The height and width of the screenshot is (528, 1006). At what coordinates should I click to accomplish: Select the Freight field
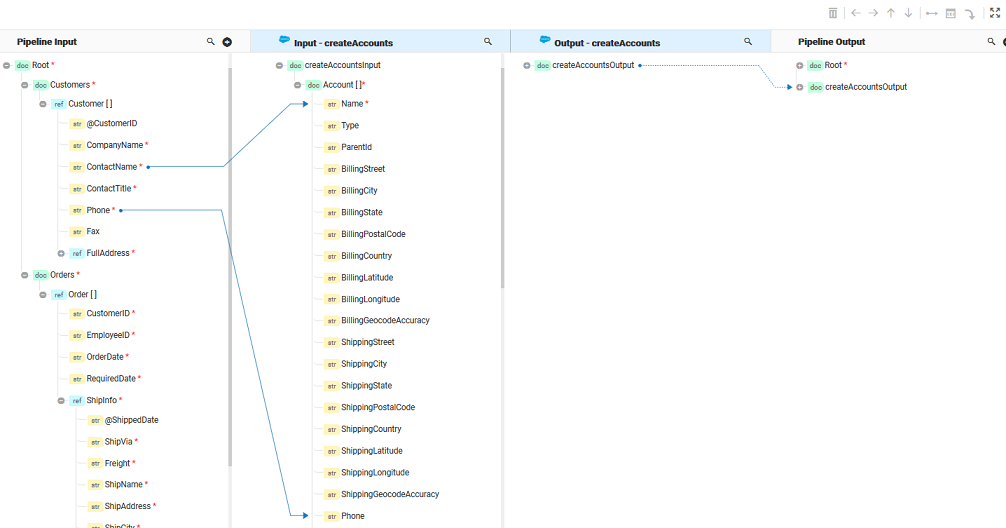[117, 463]
